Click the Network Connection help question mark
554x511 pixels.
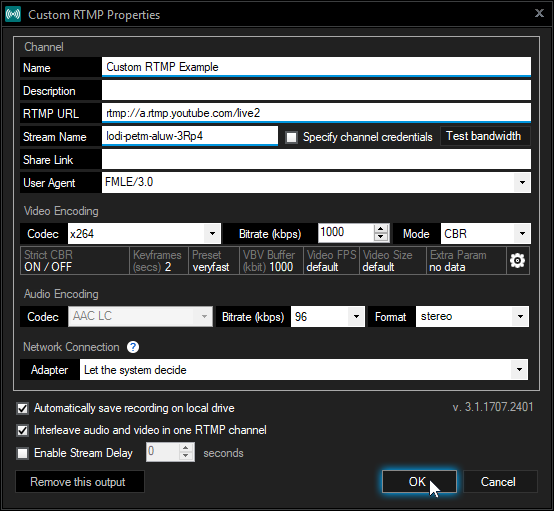133,347
